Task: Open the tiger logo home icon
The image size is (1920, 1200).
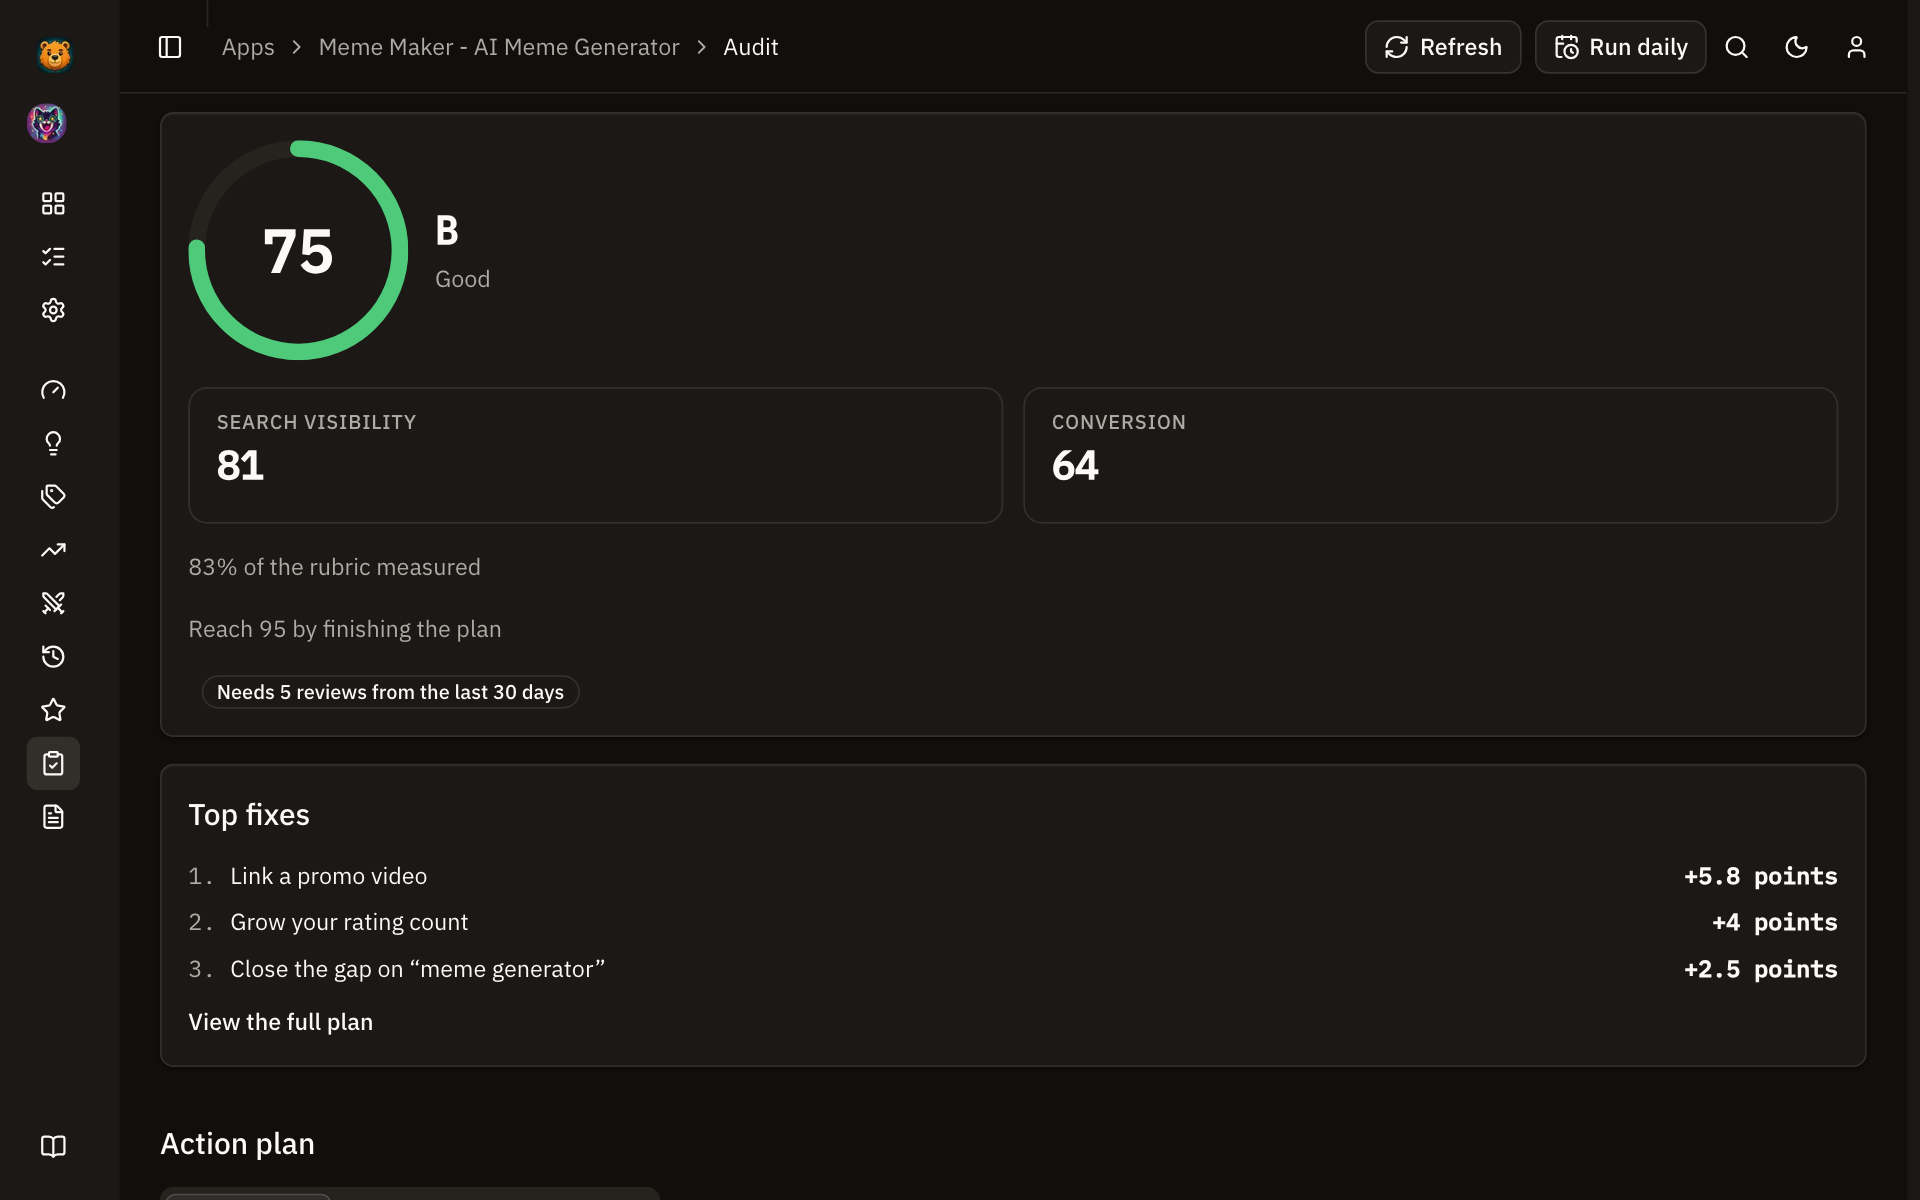Action: [x=54, y=55]
